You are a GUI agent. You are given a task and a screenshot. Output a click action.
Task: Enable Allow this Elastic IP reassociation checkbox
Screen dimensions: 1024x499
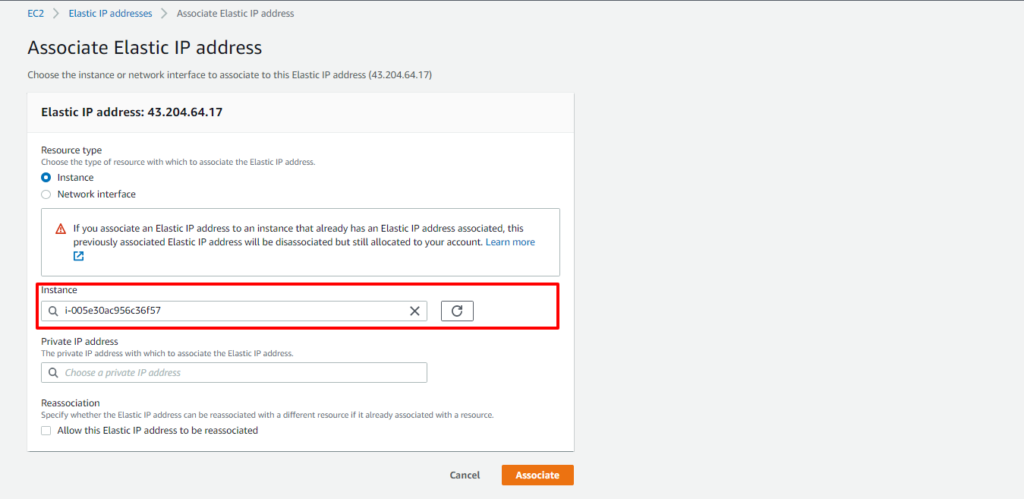(46, 430)
